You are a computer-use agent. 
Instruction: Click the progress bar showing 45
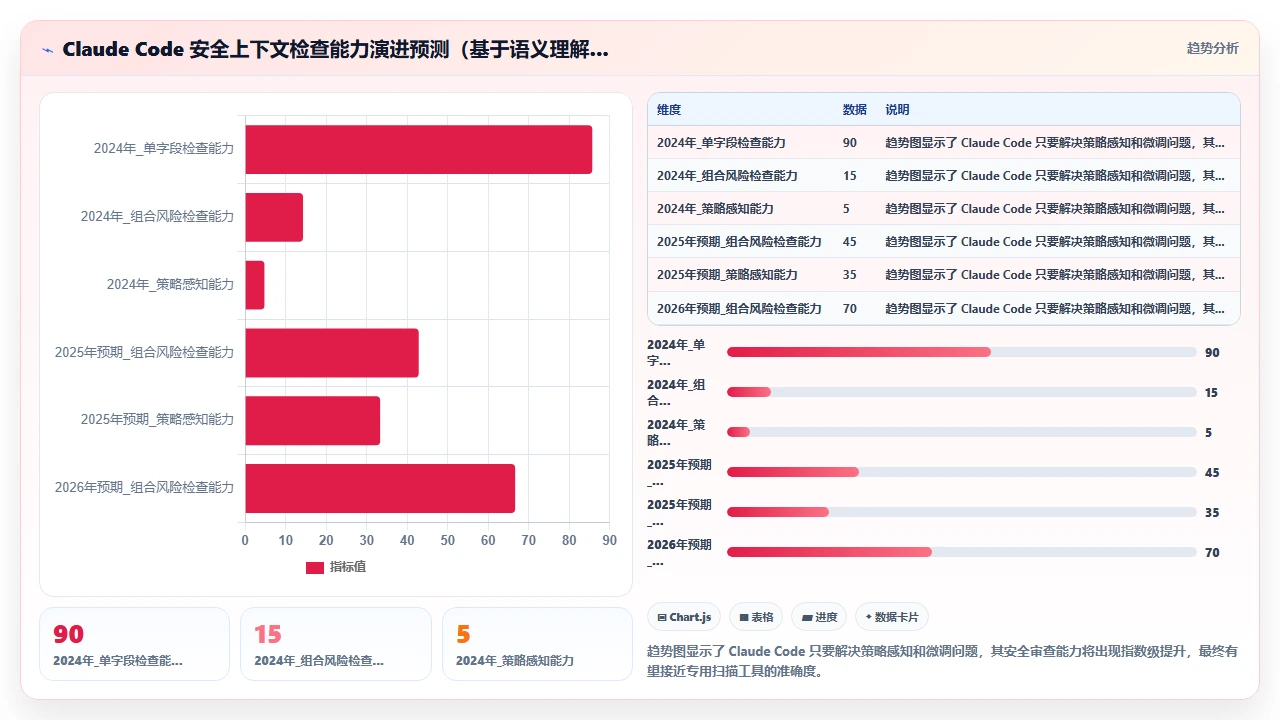pos(961,472)
